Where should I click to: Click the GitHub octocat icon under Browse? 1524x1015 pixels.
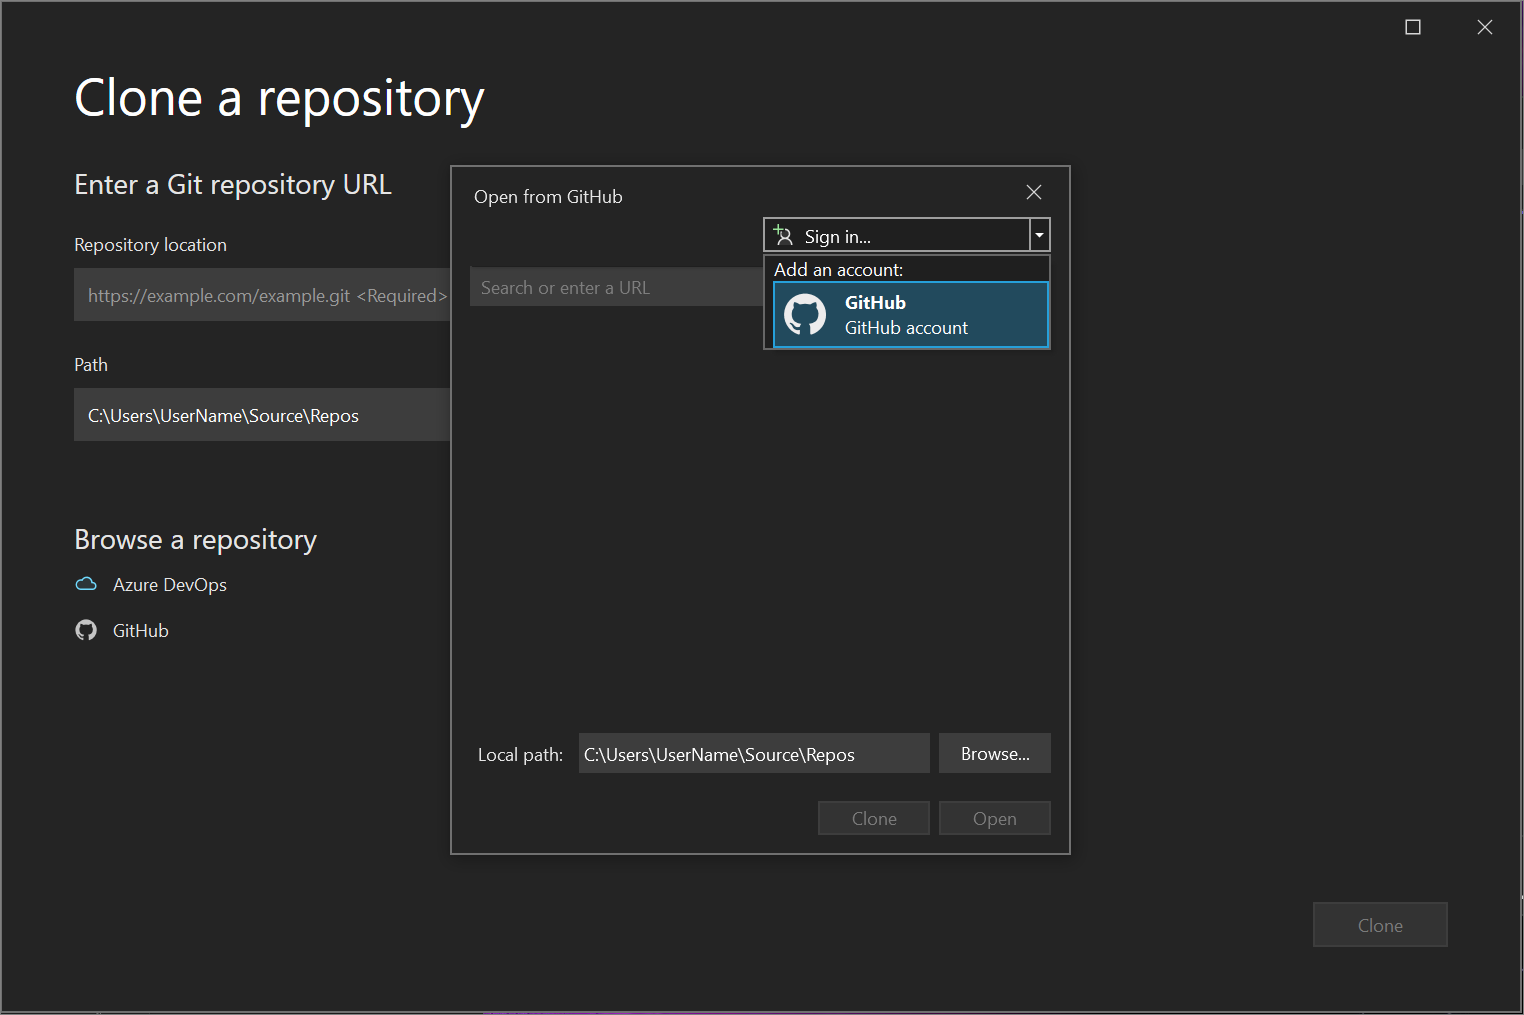86,630
